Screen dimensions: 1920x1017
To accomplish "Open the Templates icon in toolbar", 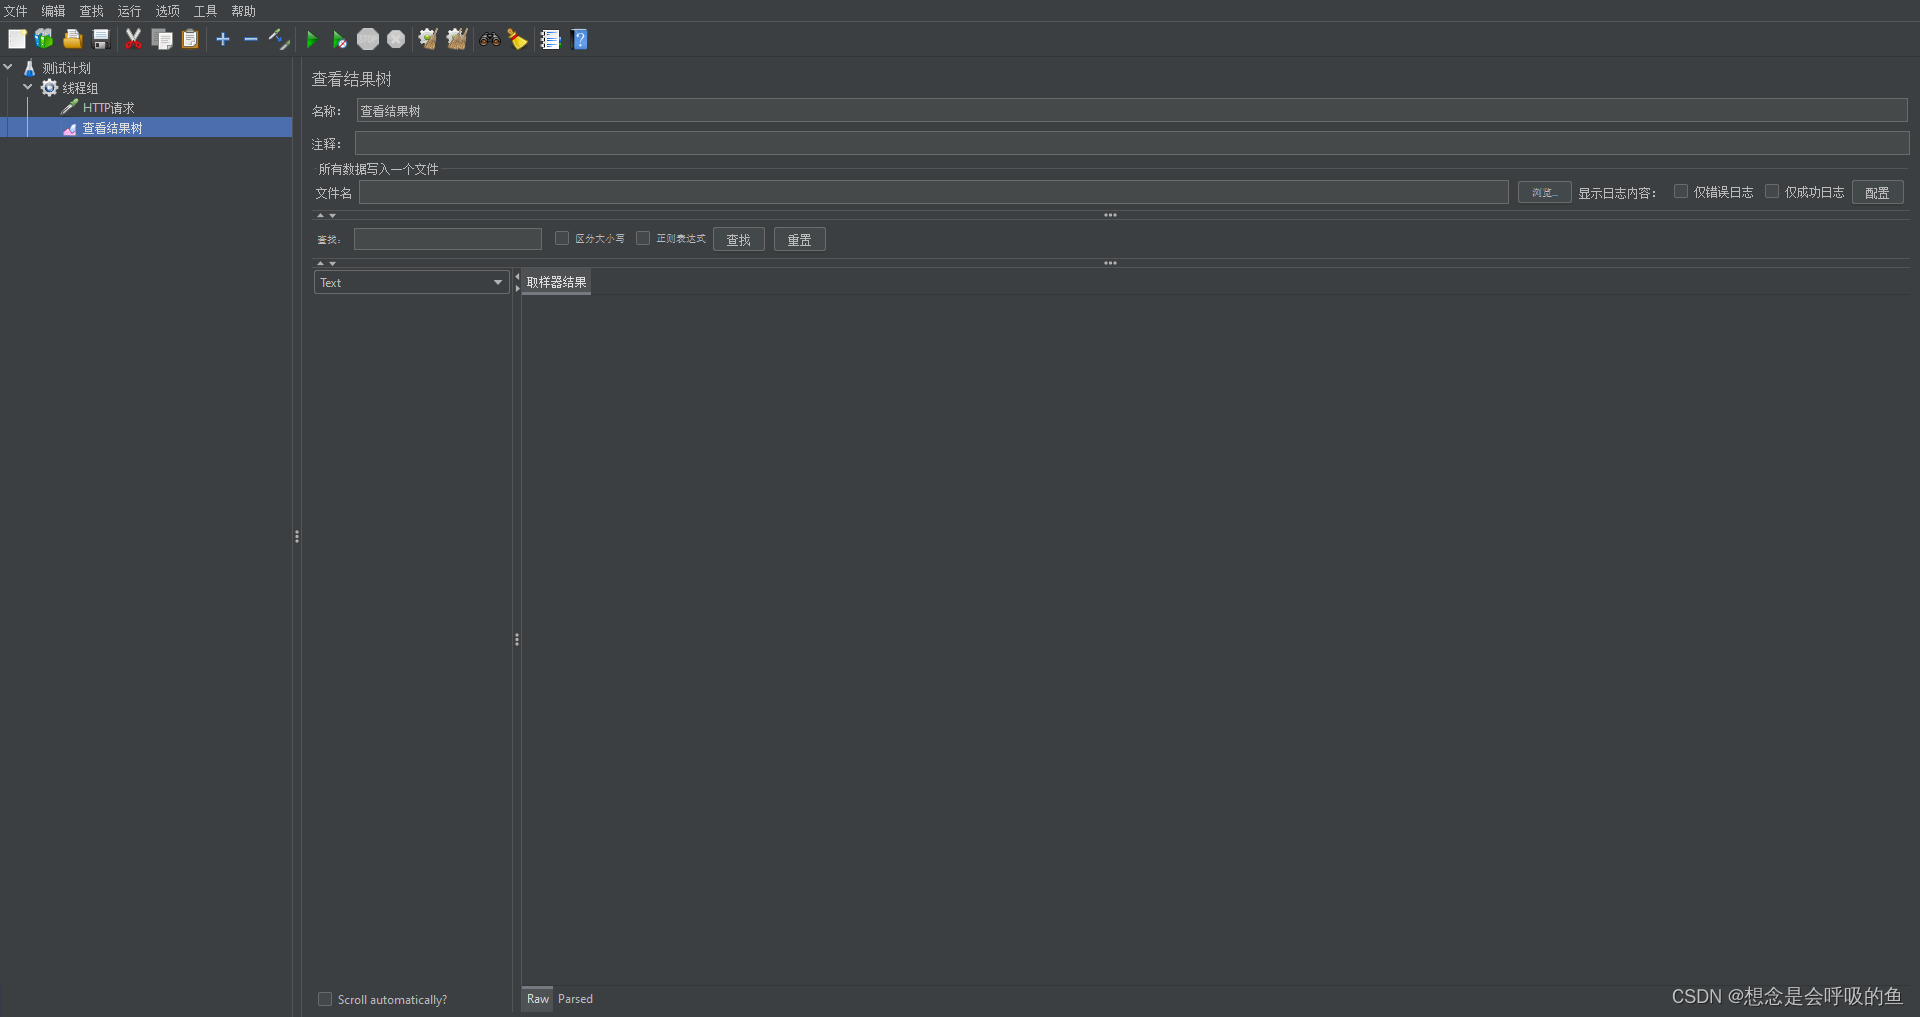I will [x=44, y=39].
